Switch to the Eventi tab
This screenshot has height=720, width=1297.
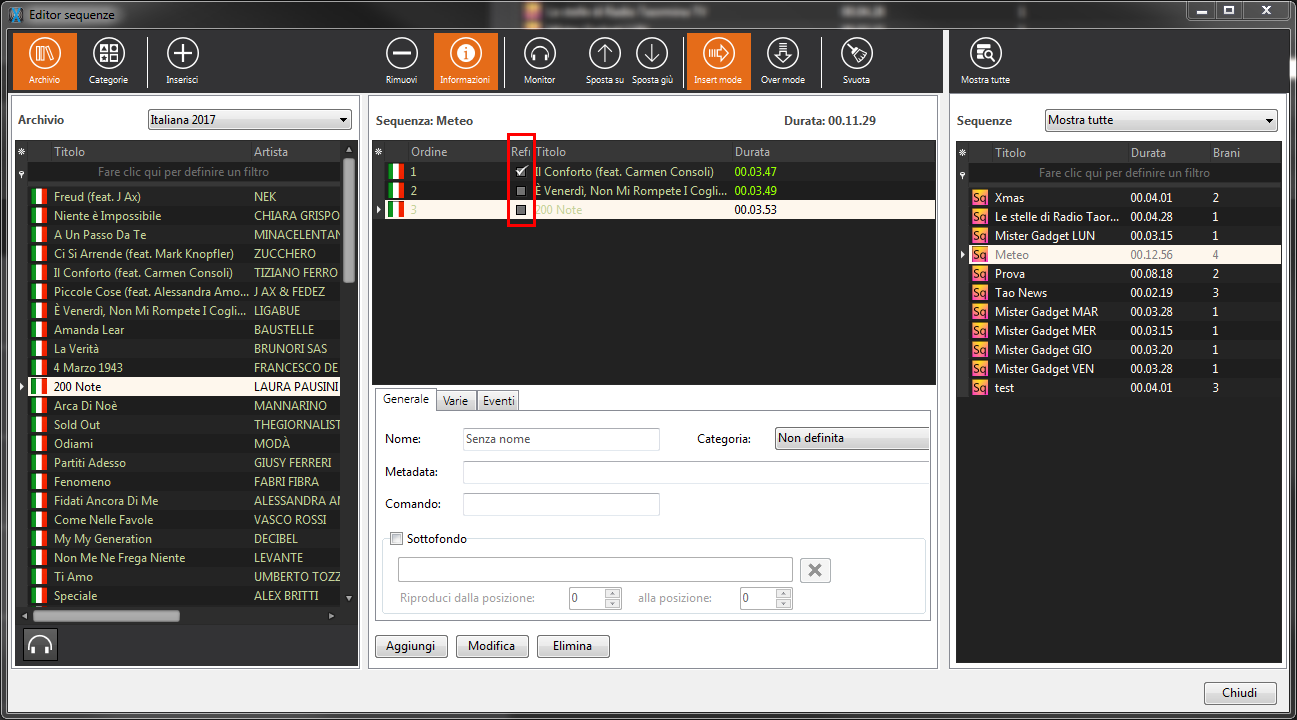click(498, 401)
